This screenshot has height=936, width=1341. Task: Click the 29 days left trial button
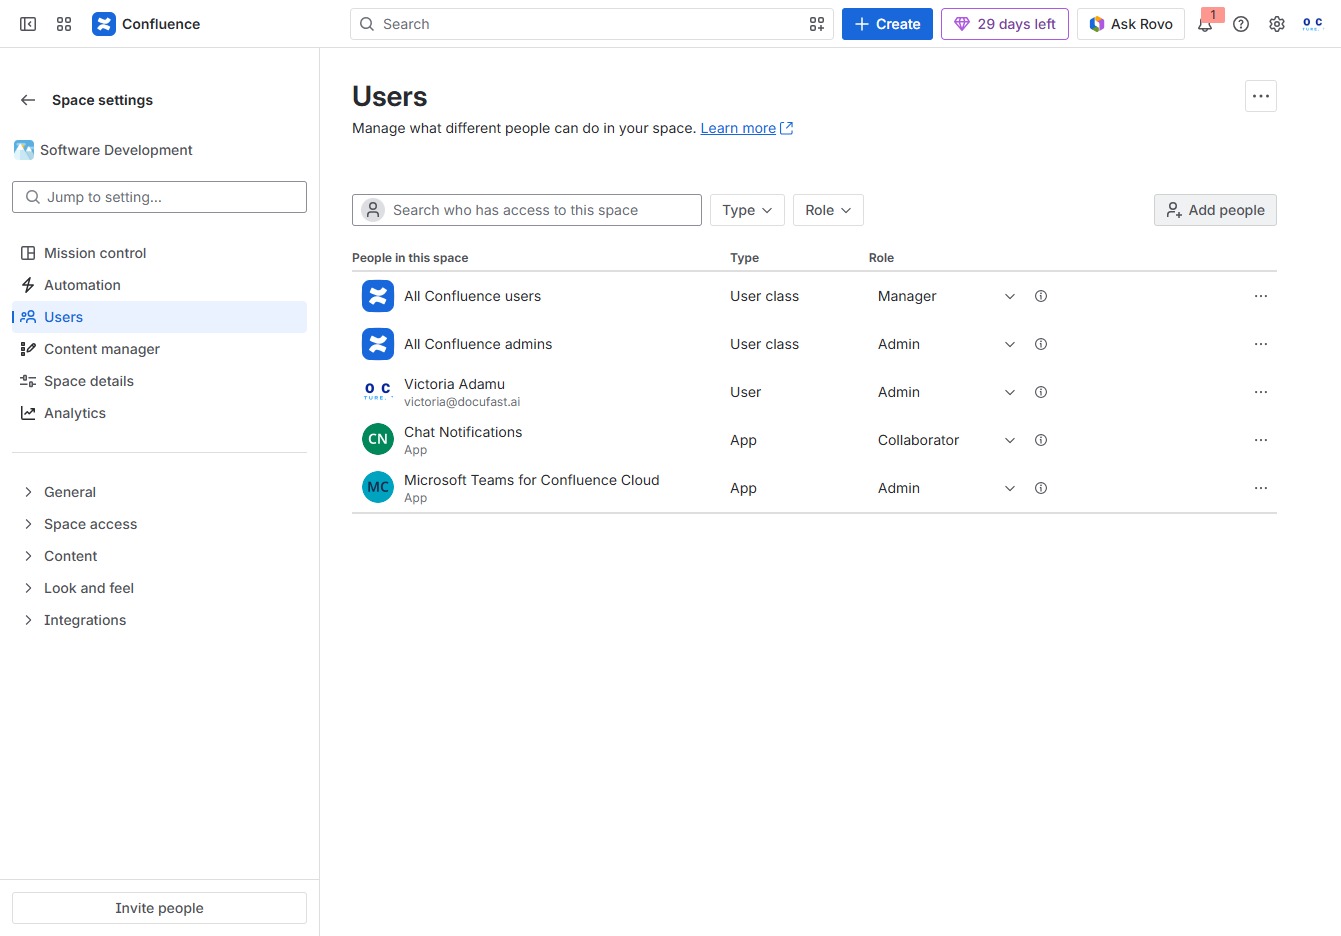click(1005, 24)
